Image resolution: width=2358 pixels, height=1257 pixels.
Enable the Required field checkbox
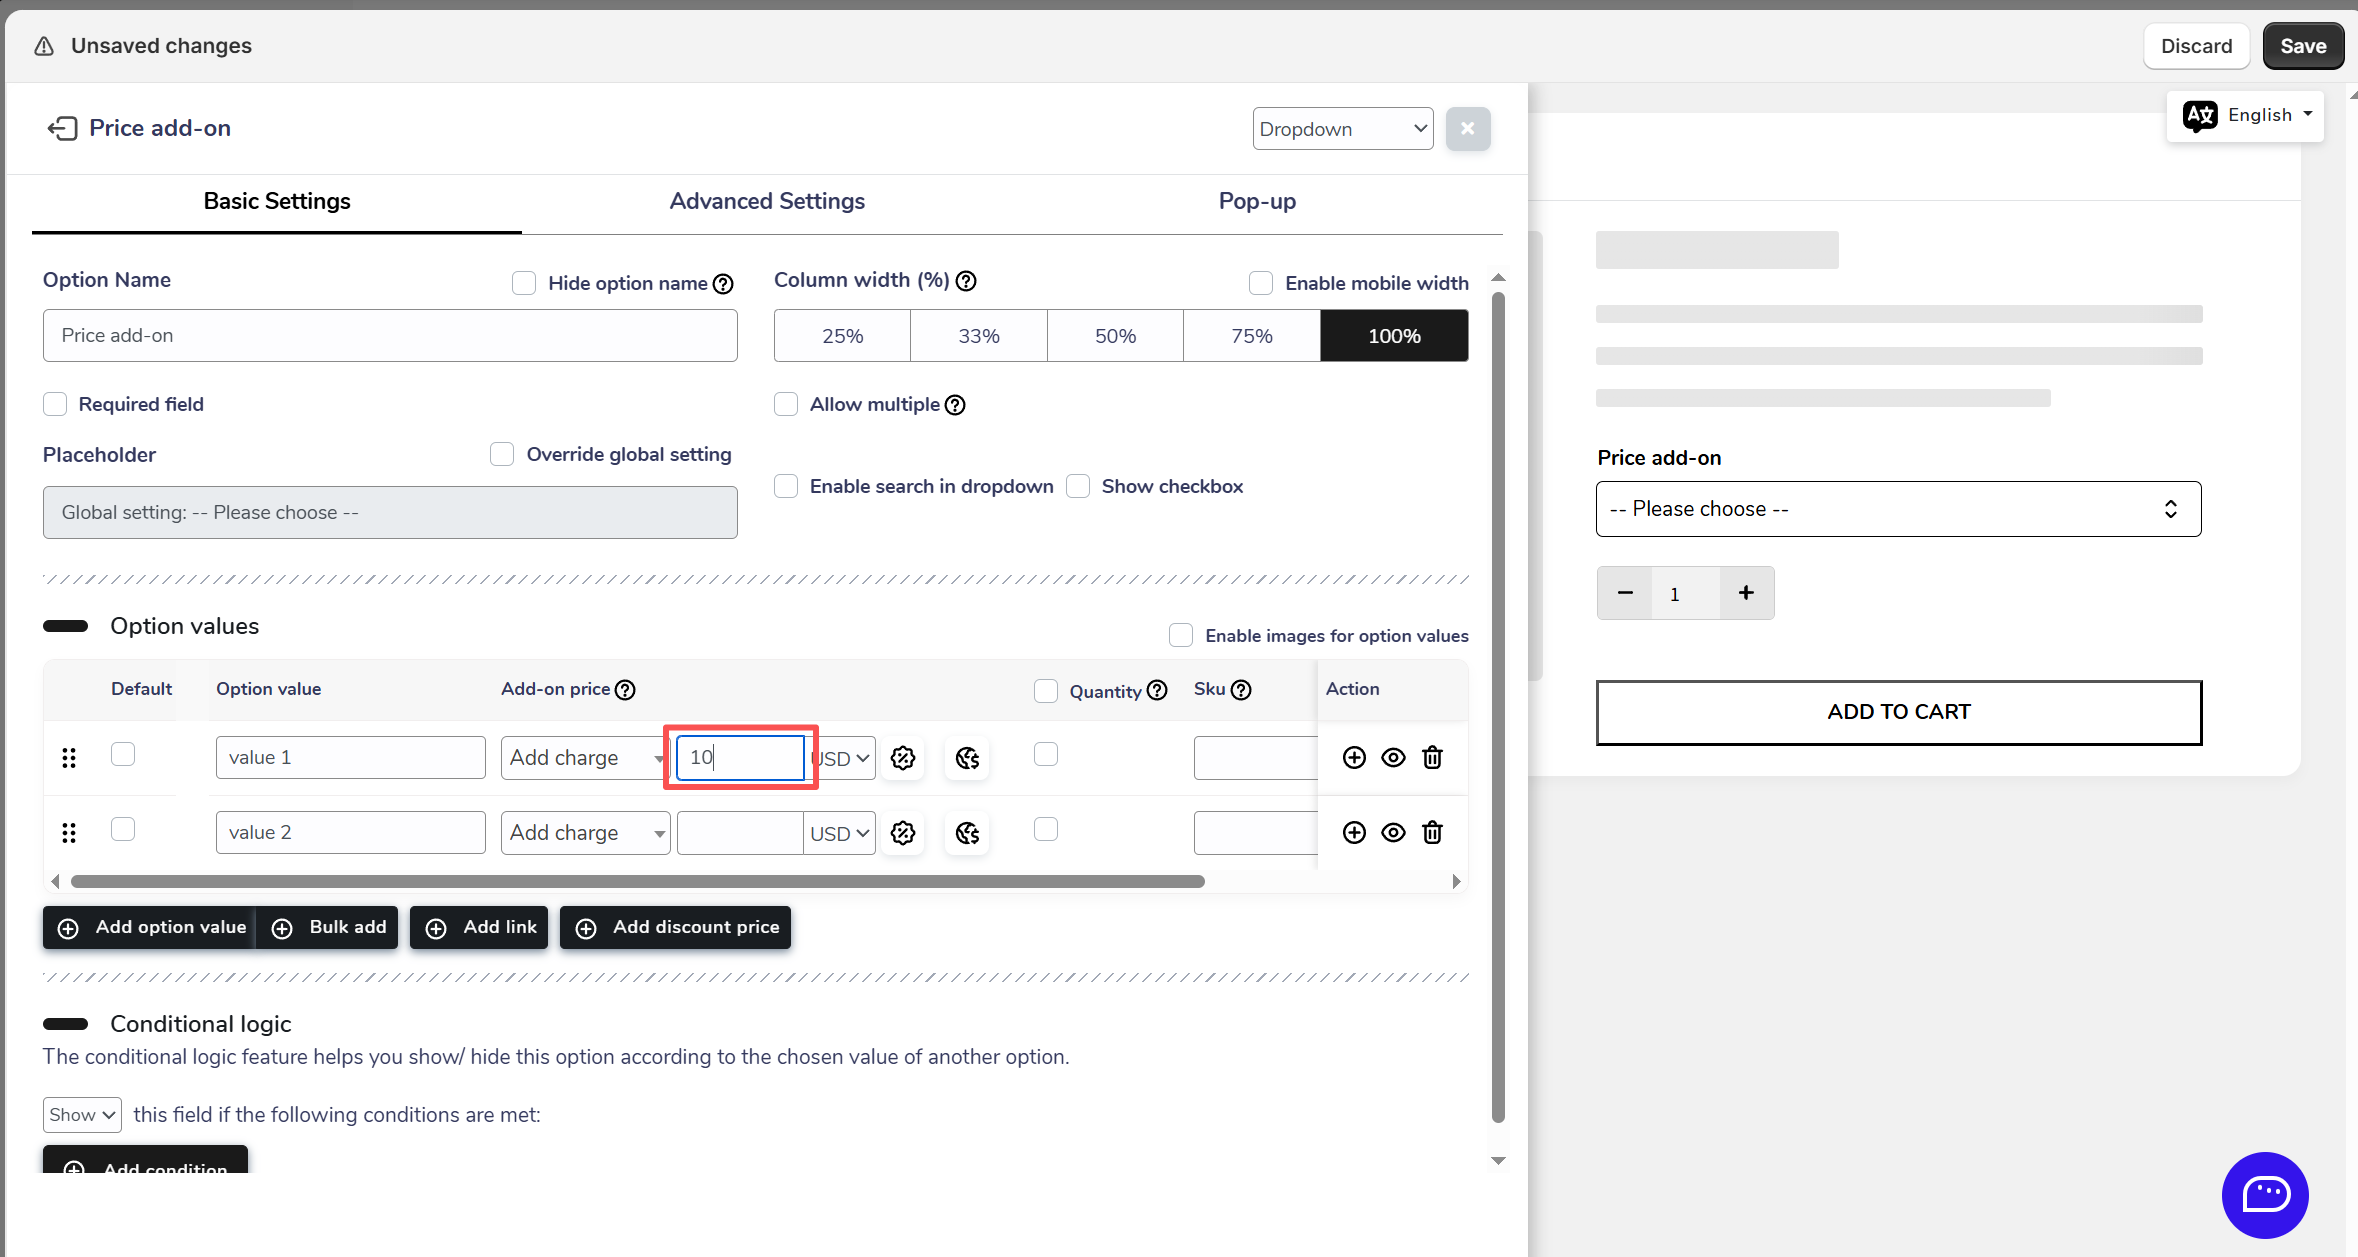pos(56,404)
